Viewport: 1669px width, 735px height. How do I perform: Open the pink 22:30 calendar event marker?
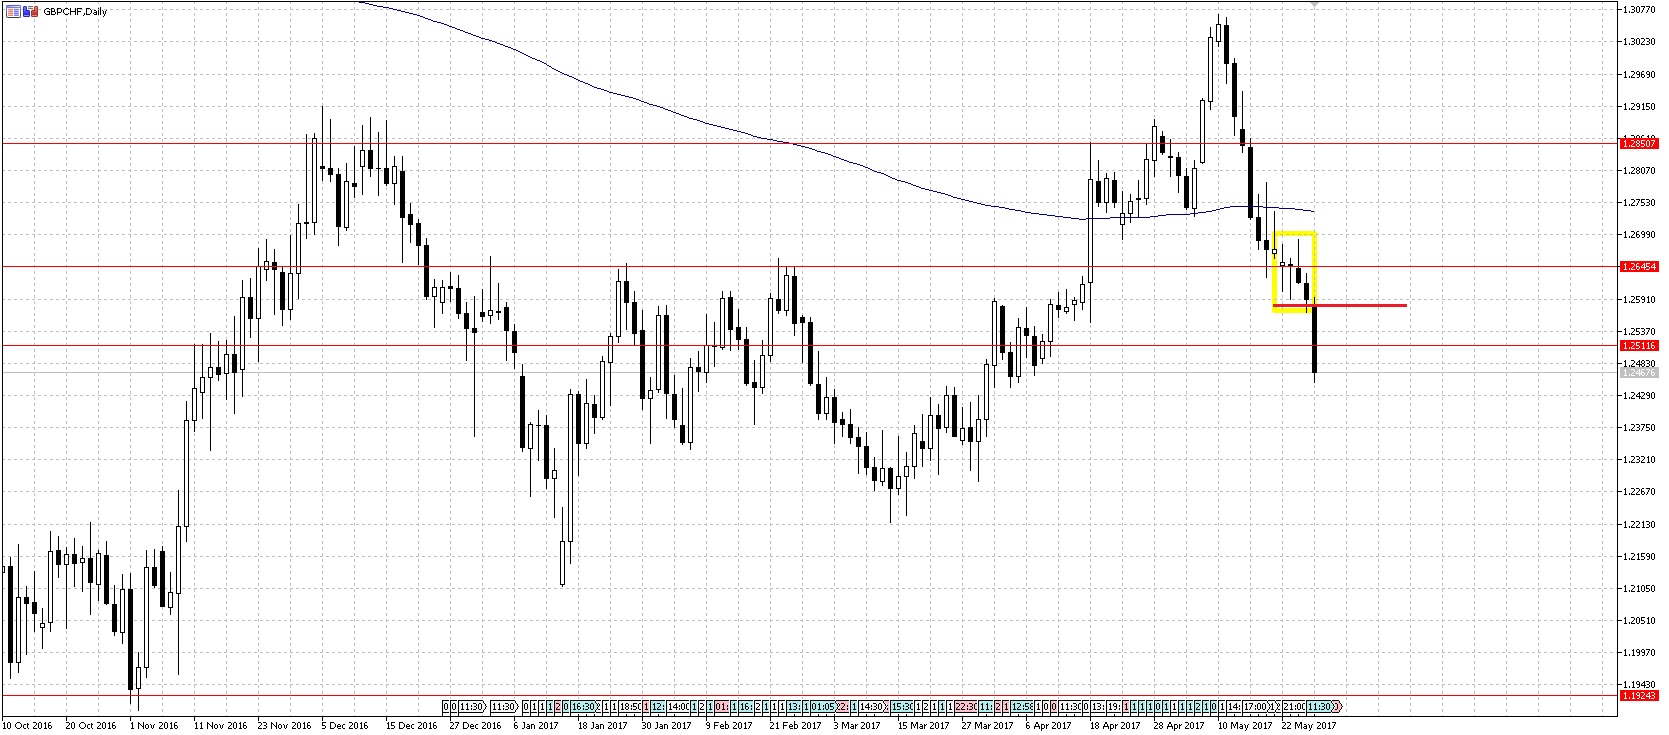pyautogui.click(x=966, y=705)
